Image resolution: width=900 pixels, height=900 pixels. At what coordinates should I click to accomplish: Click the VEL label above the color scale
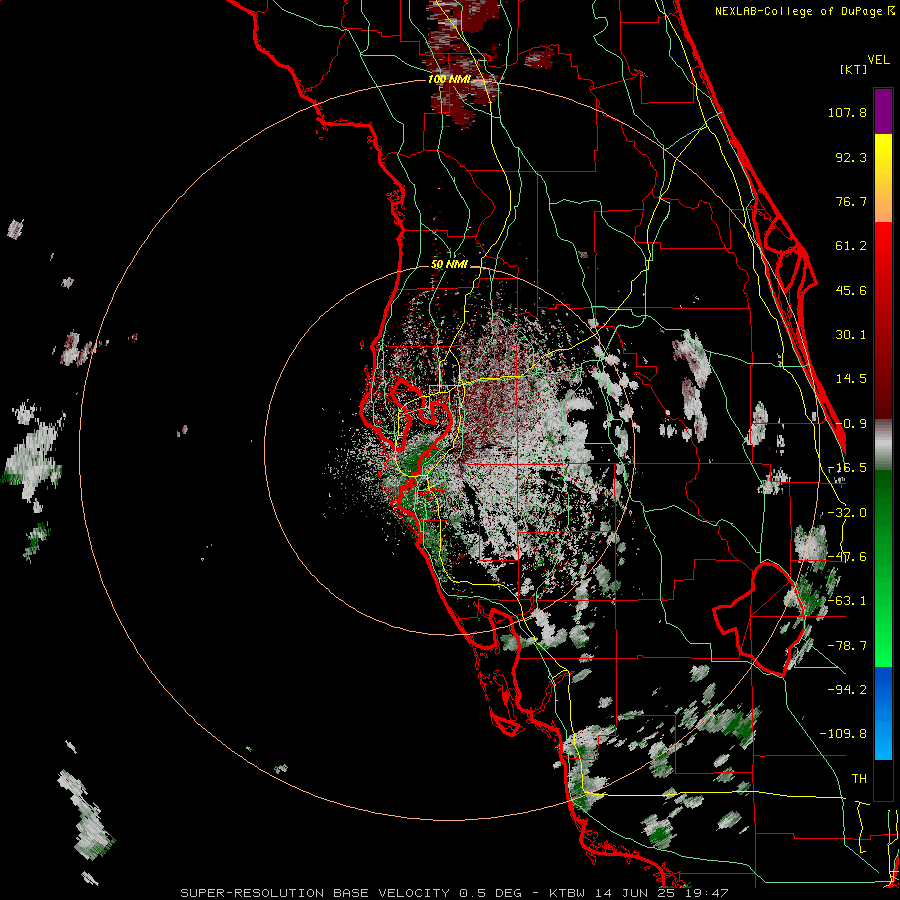[x=879, y=60]
